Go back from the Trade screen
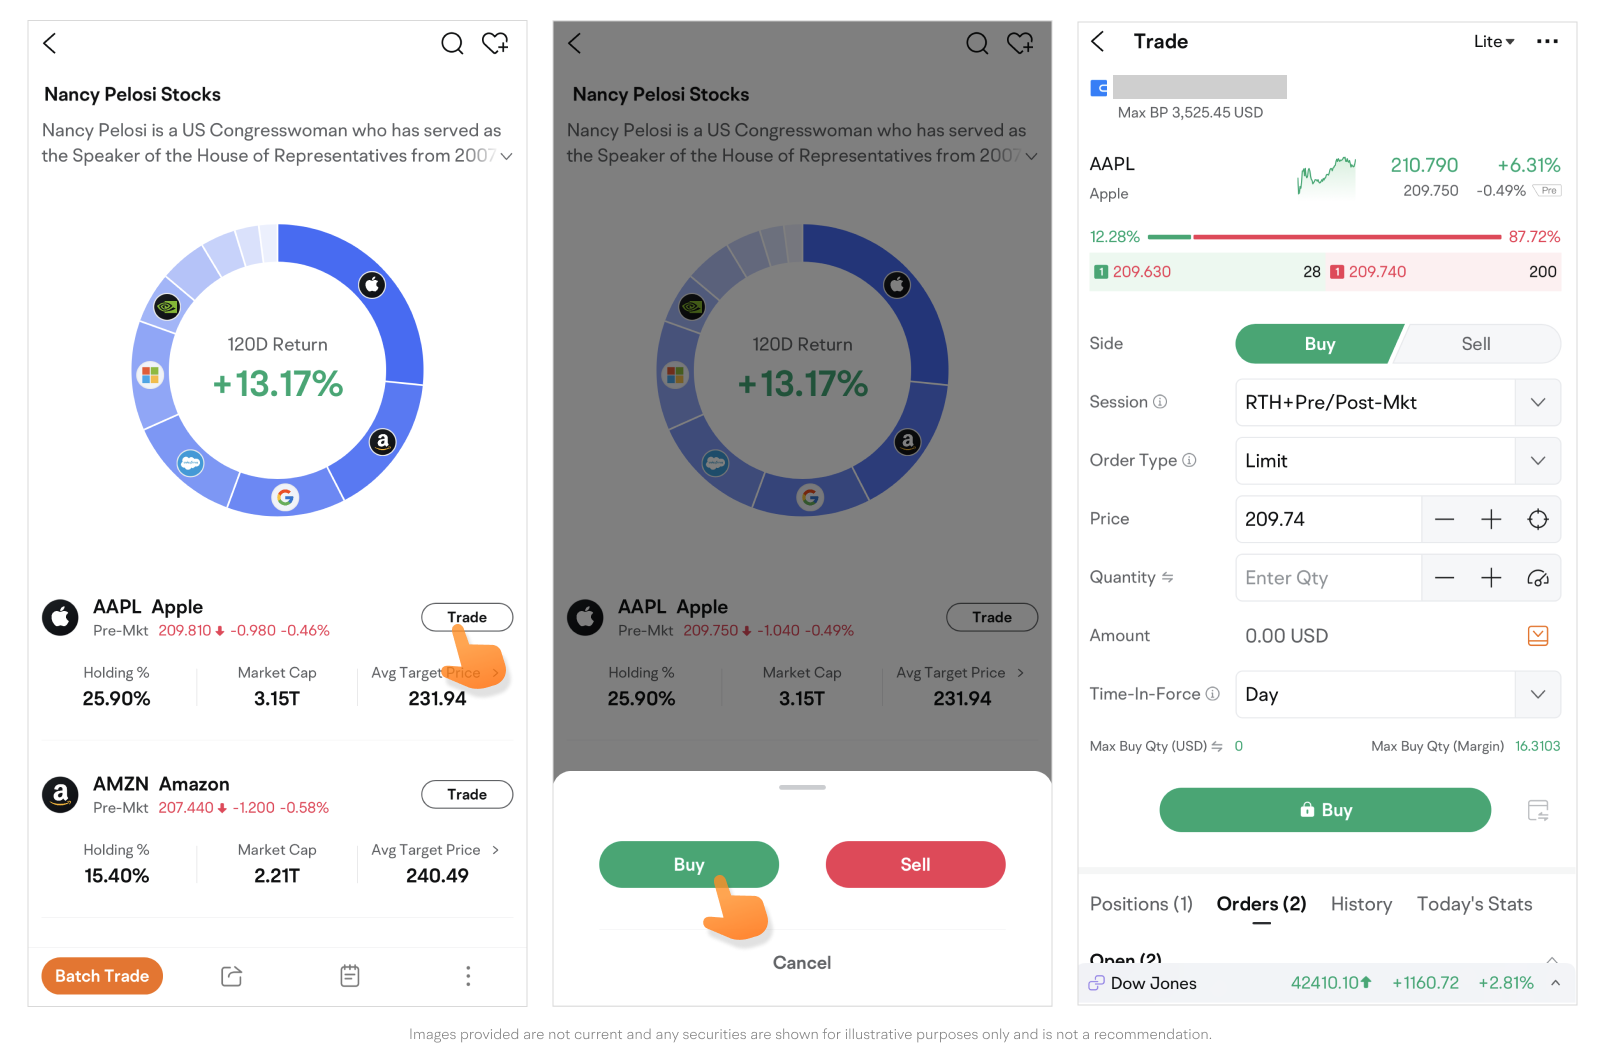The width and height of the screenshot is (1605, 1064). click(1098, 41)
